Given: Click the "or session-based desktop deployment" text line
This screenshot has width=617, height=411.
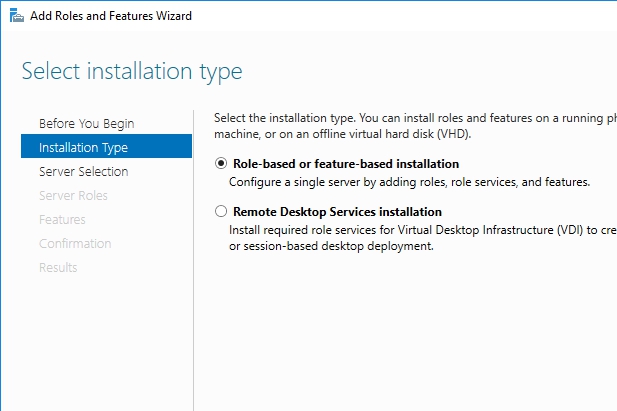Looking at the screenshot, I should (x=330, y=246).
